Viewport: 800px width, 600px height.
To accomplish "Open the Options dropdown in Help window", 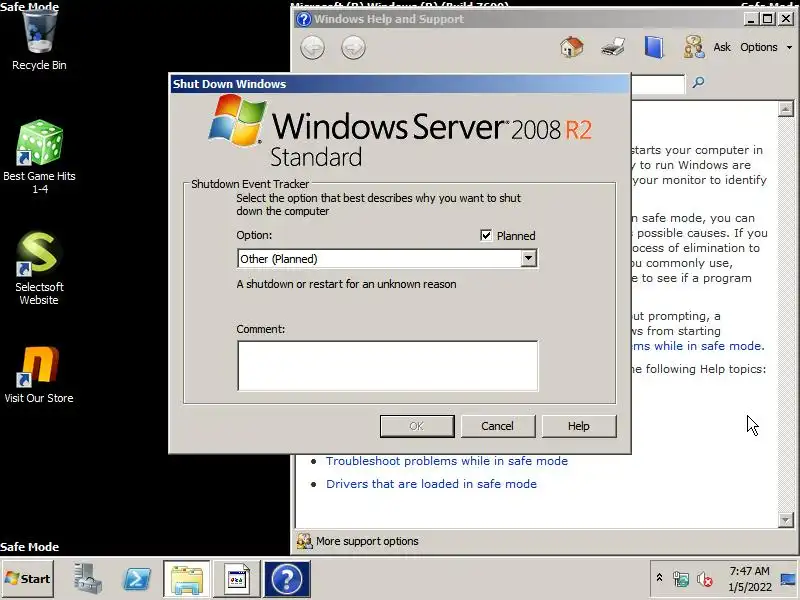I will click(x=766, y=47).
